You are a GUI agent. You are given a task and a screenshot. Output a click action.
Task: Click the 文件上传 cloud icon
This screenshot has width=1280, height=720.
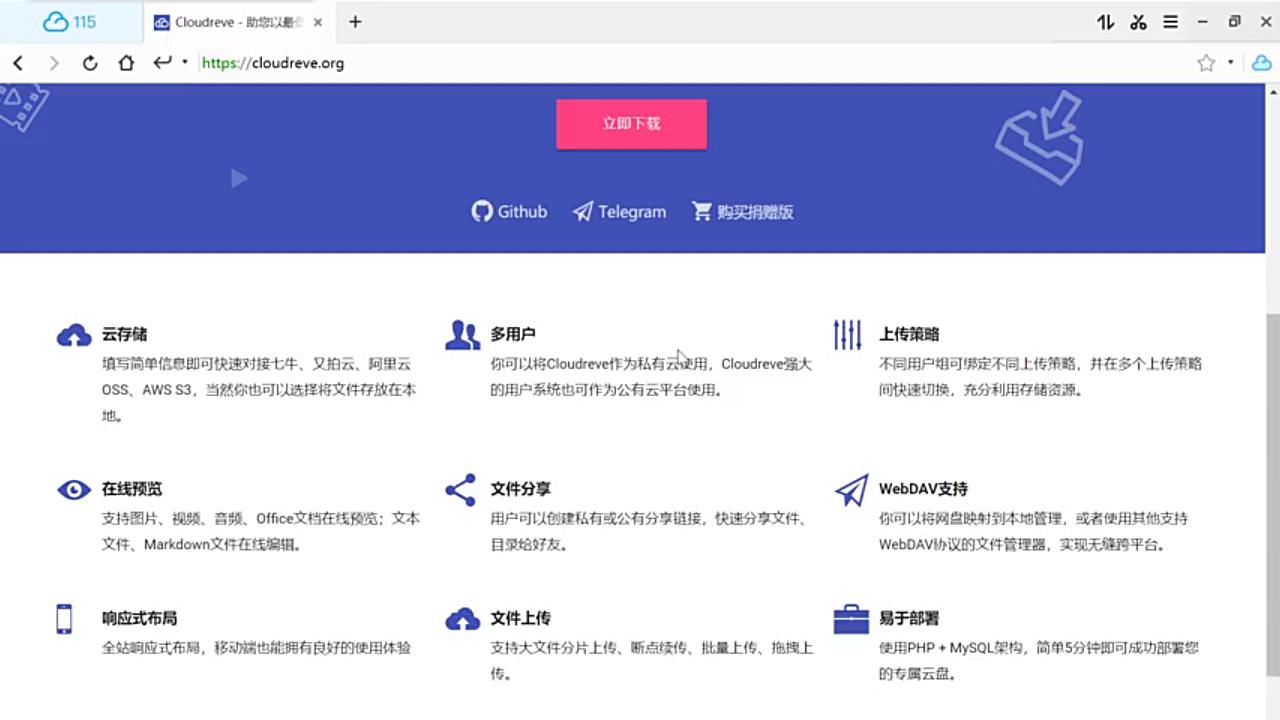point(462,620)
